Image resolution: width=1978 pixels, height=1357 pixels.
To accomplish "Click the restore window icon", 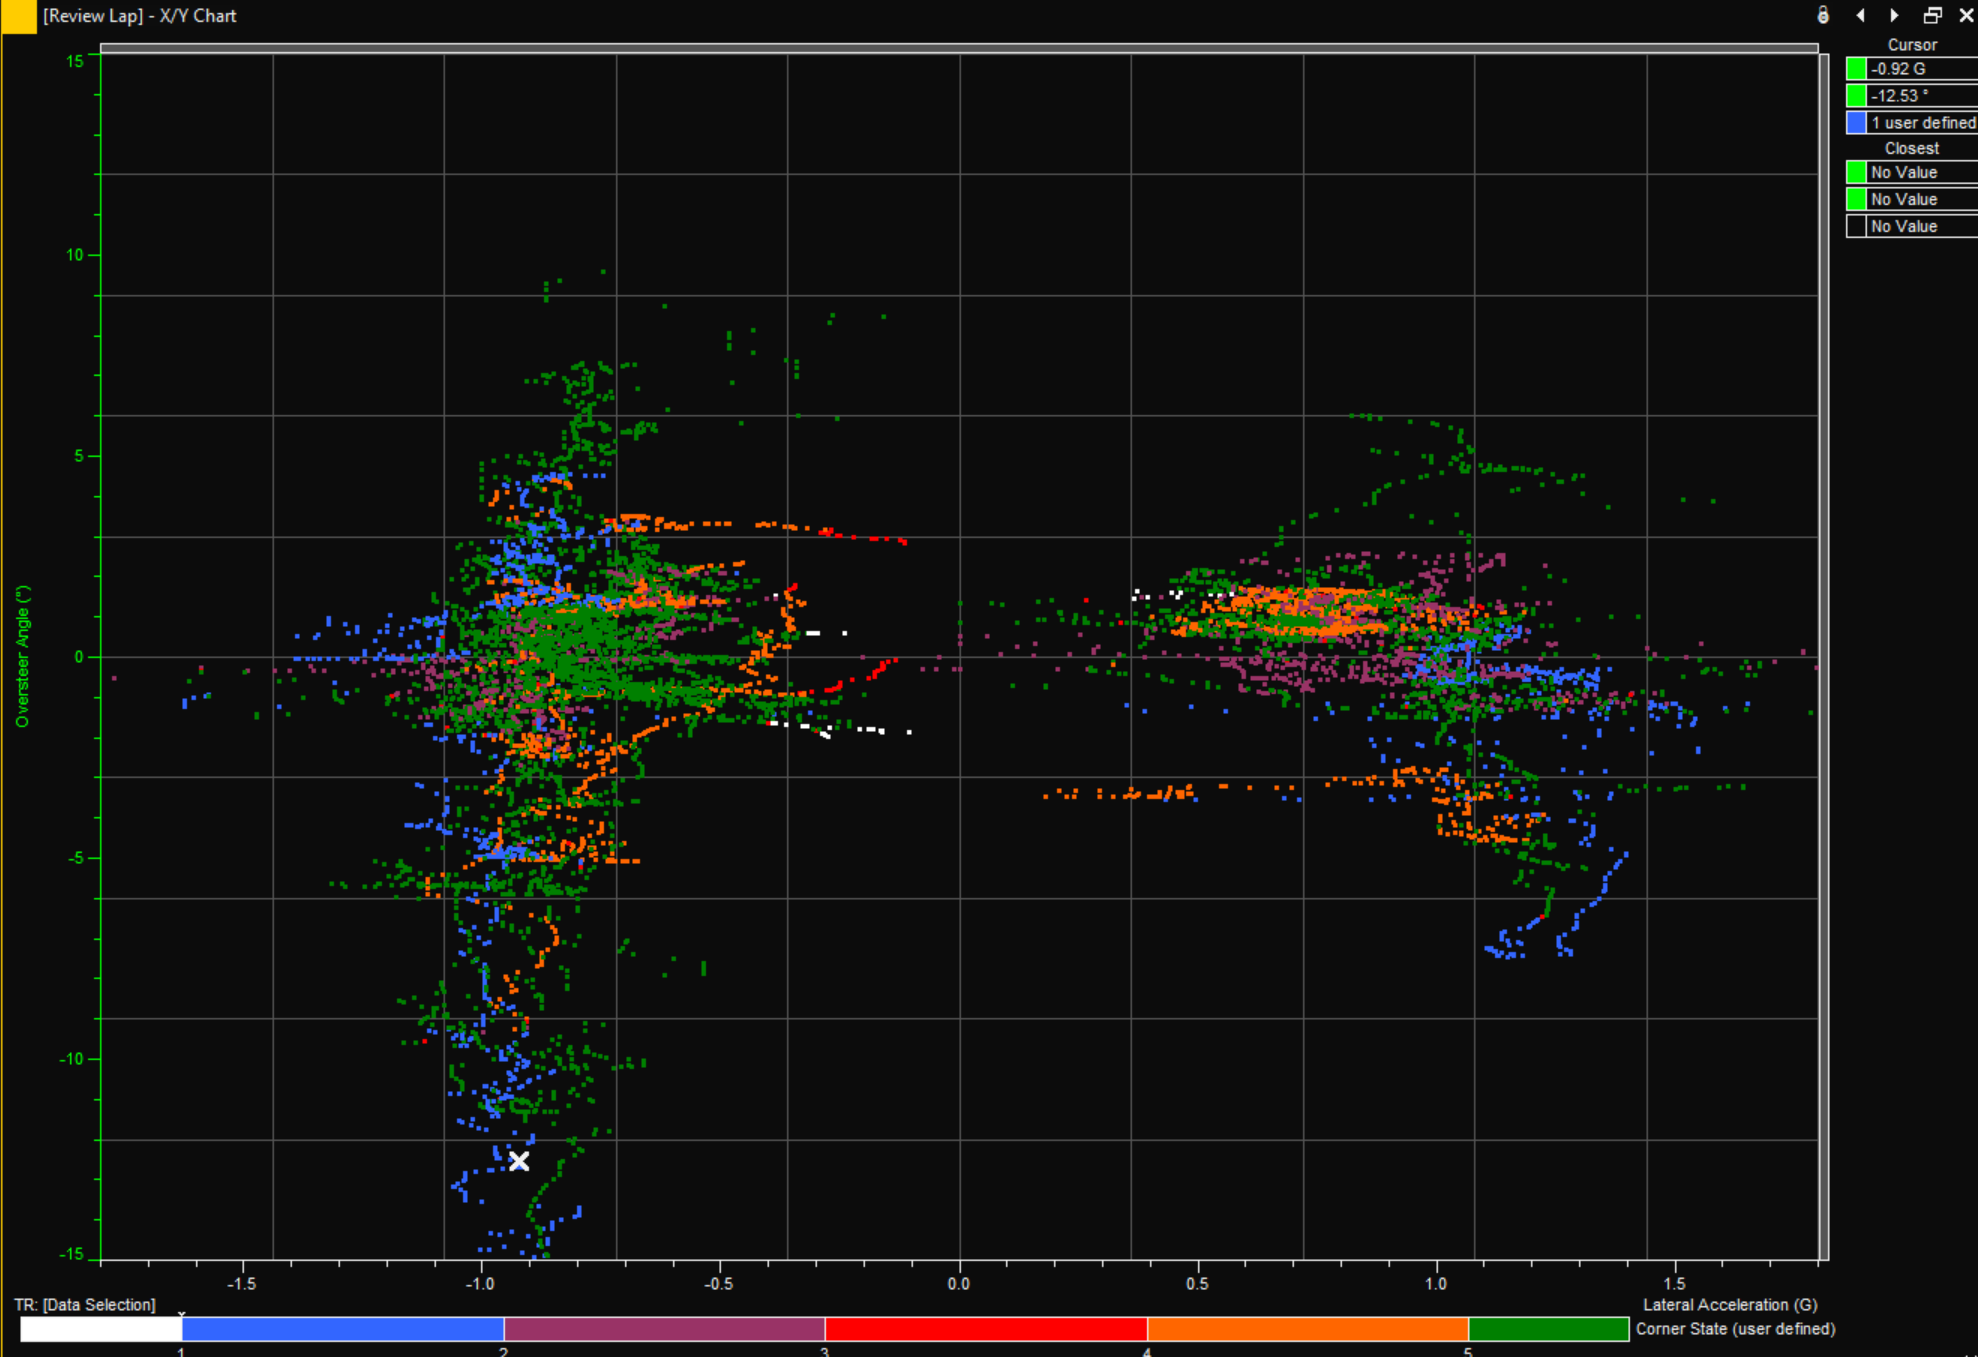I will [x=1932, y=15].
